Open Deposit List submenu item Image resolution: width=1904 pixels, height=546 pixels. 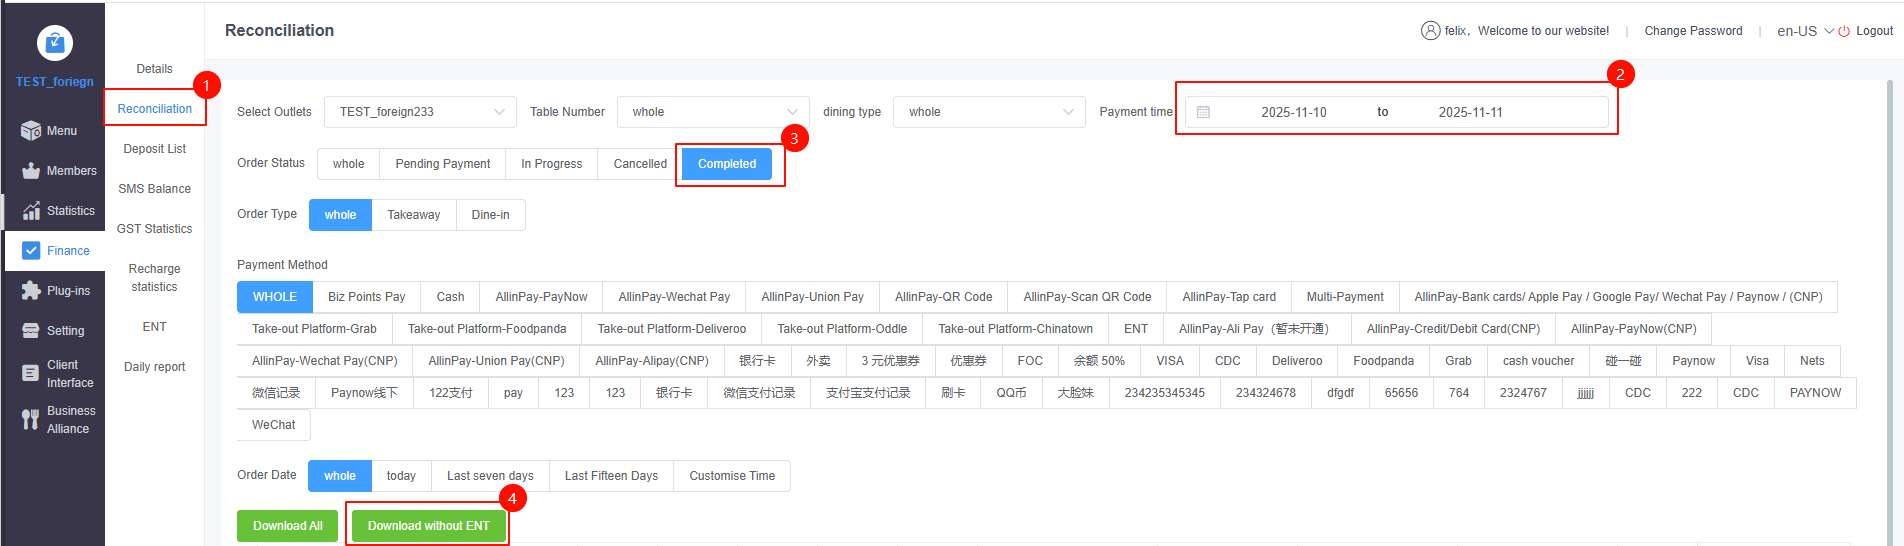pyautogui.click(x=155, y=149)
